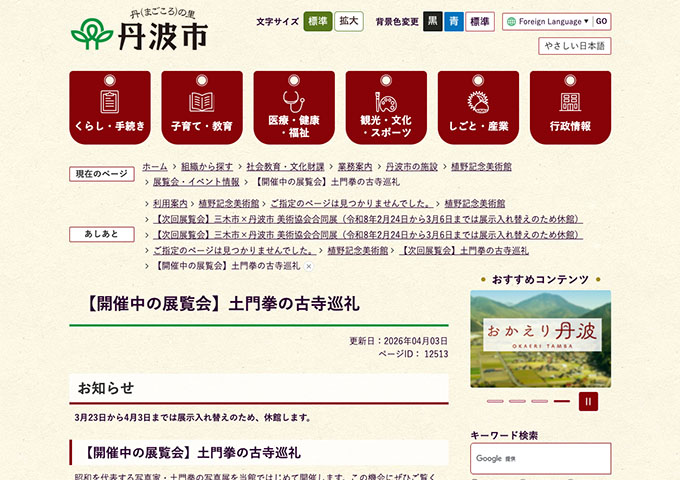The height and width of the screenshot is (480, 680).
Task: Open しごと・産業 chestnut menu
Action: [478, 108]
